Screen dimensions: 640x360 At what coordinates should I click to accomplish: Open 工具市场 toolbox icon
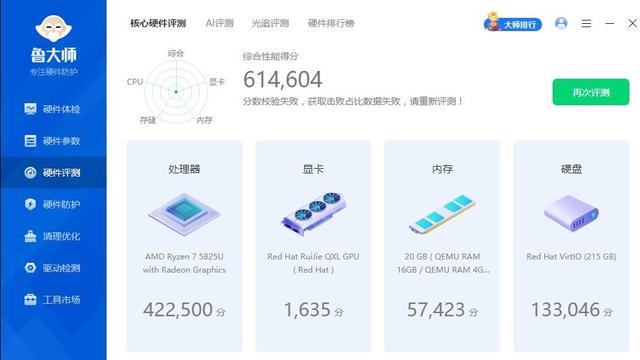click(30, 300)
